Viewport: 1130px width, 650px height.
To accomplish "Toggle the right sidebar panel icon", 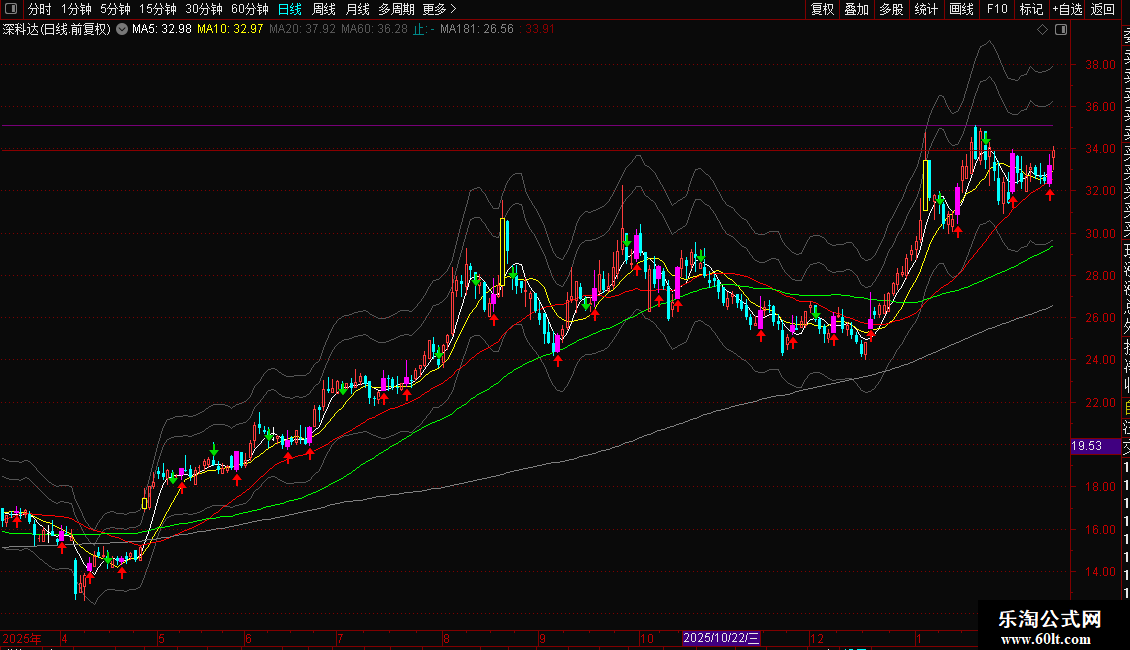I will pos(1060,30).
